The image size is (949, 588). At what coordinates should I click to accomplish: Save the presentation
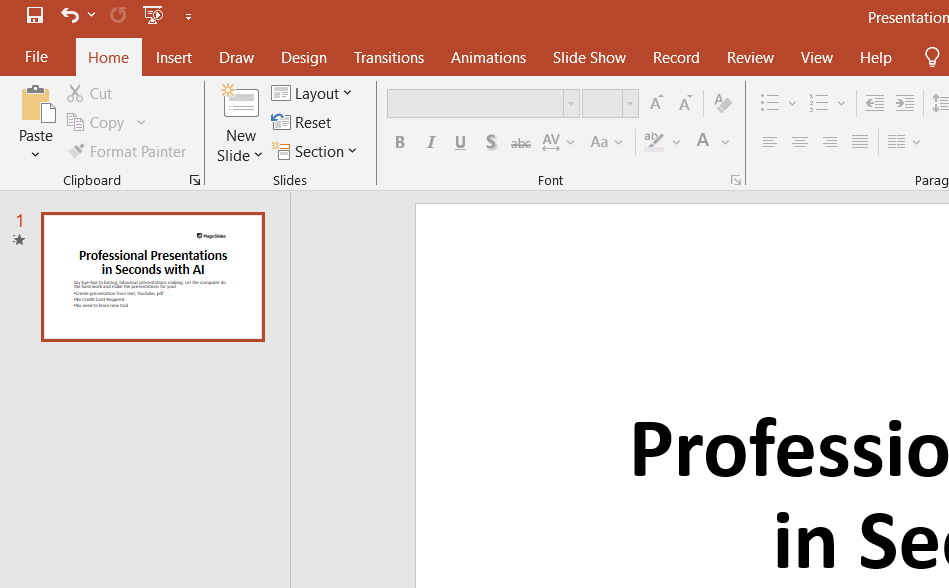tap(34, 14)
